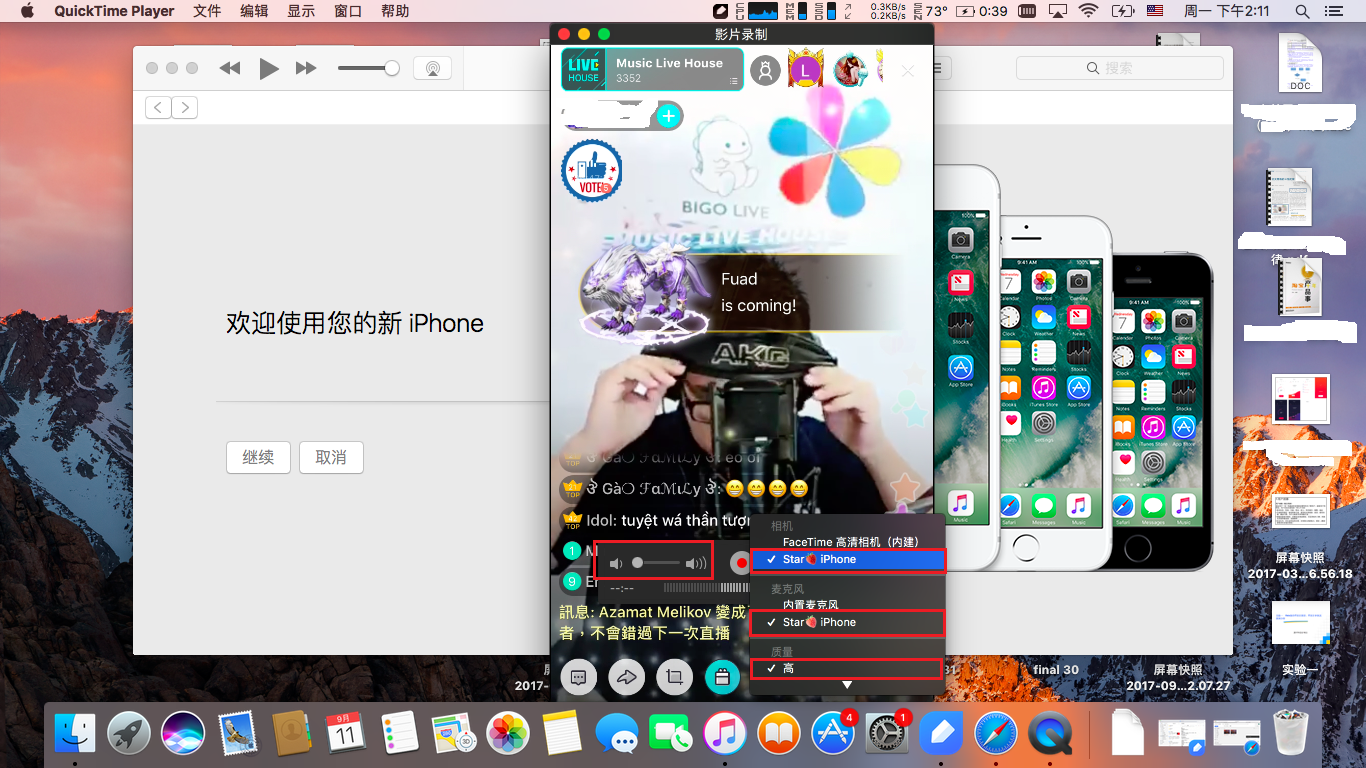1366x768 pixels.
Task: Click the iTunes back navigation arrow
Action: point(158,108)
